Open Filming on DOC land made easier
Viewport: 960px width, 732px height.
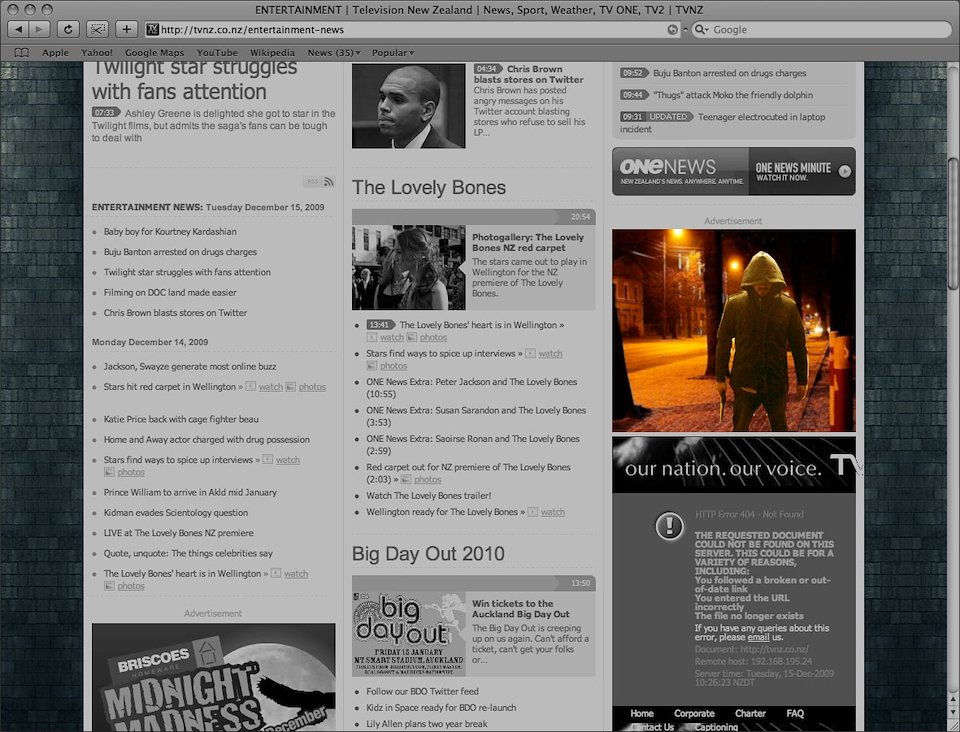pos(170,293)
